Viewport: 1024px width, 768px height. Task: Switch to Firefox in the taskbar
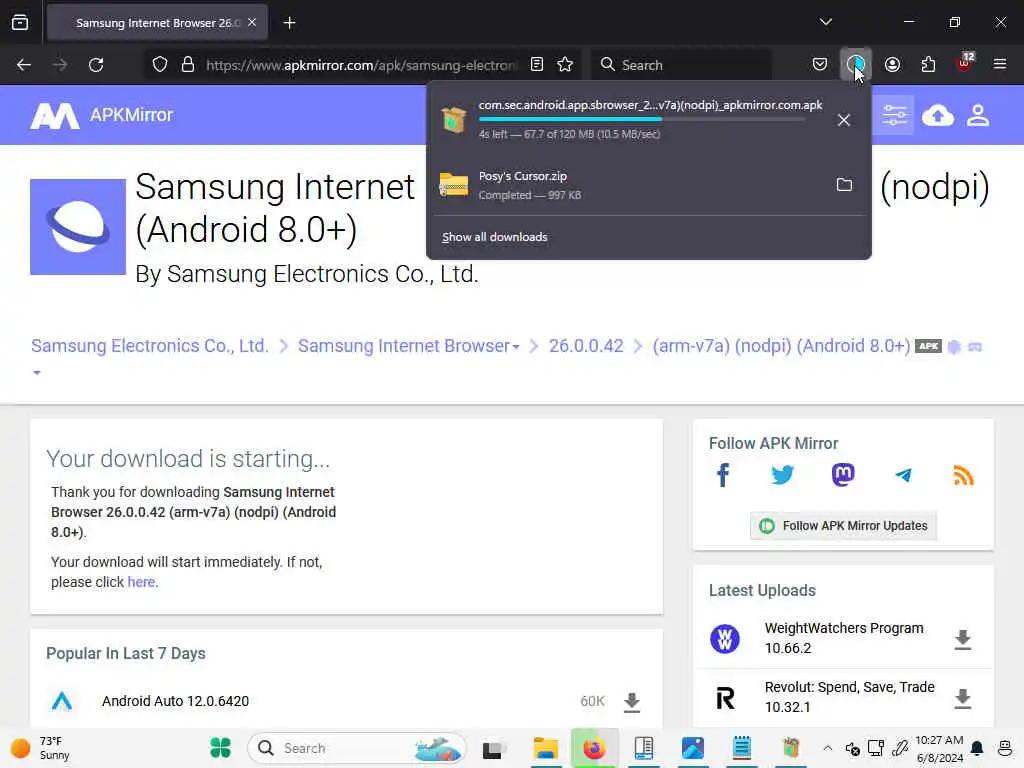click(594, 748)
